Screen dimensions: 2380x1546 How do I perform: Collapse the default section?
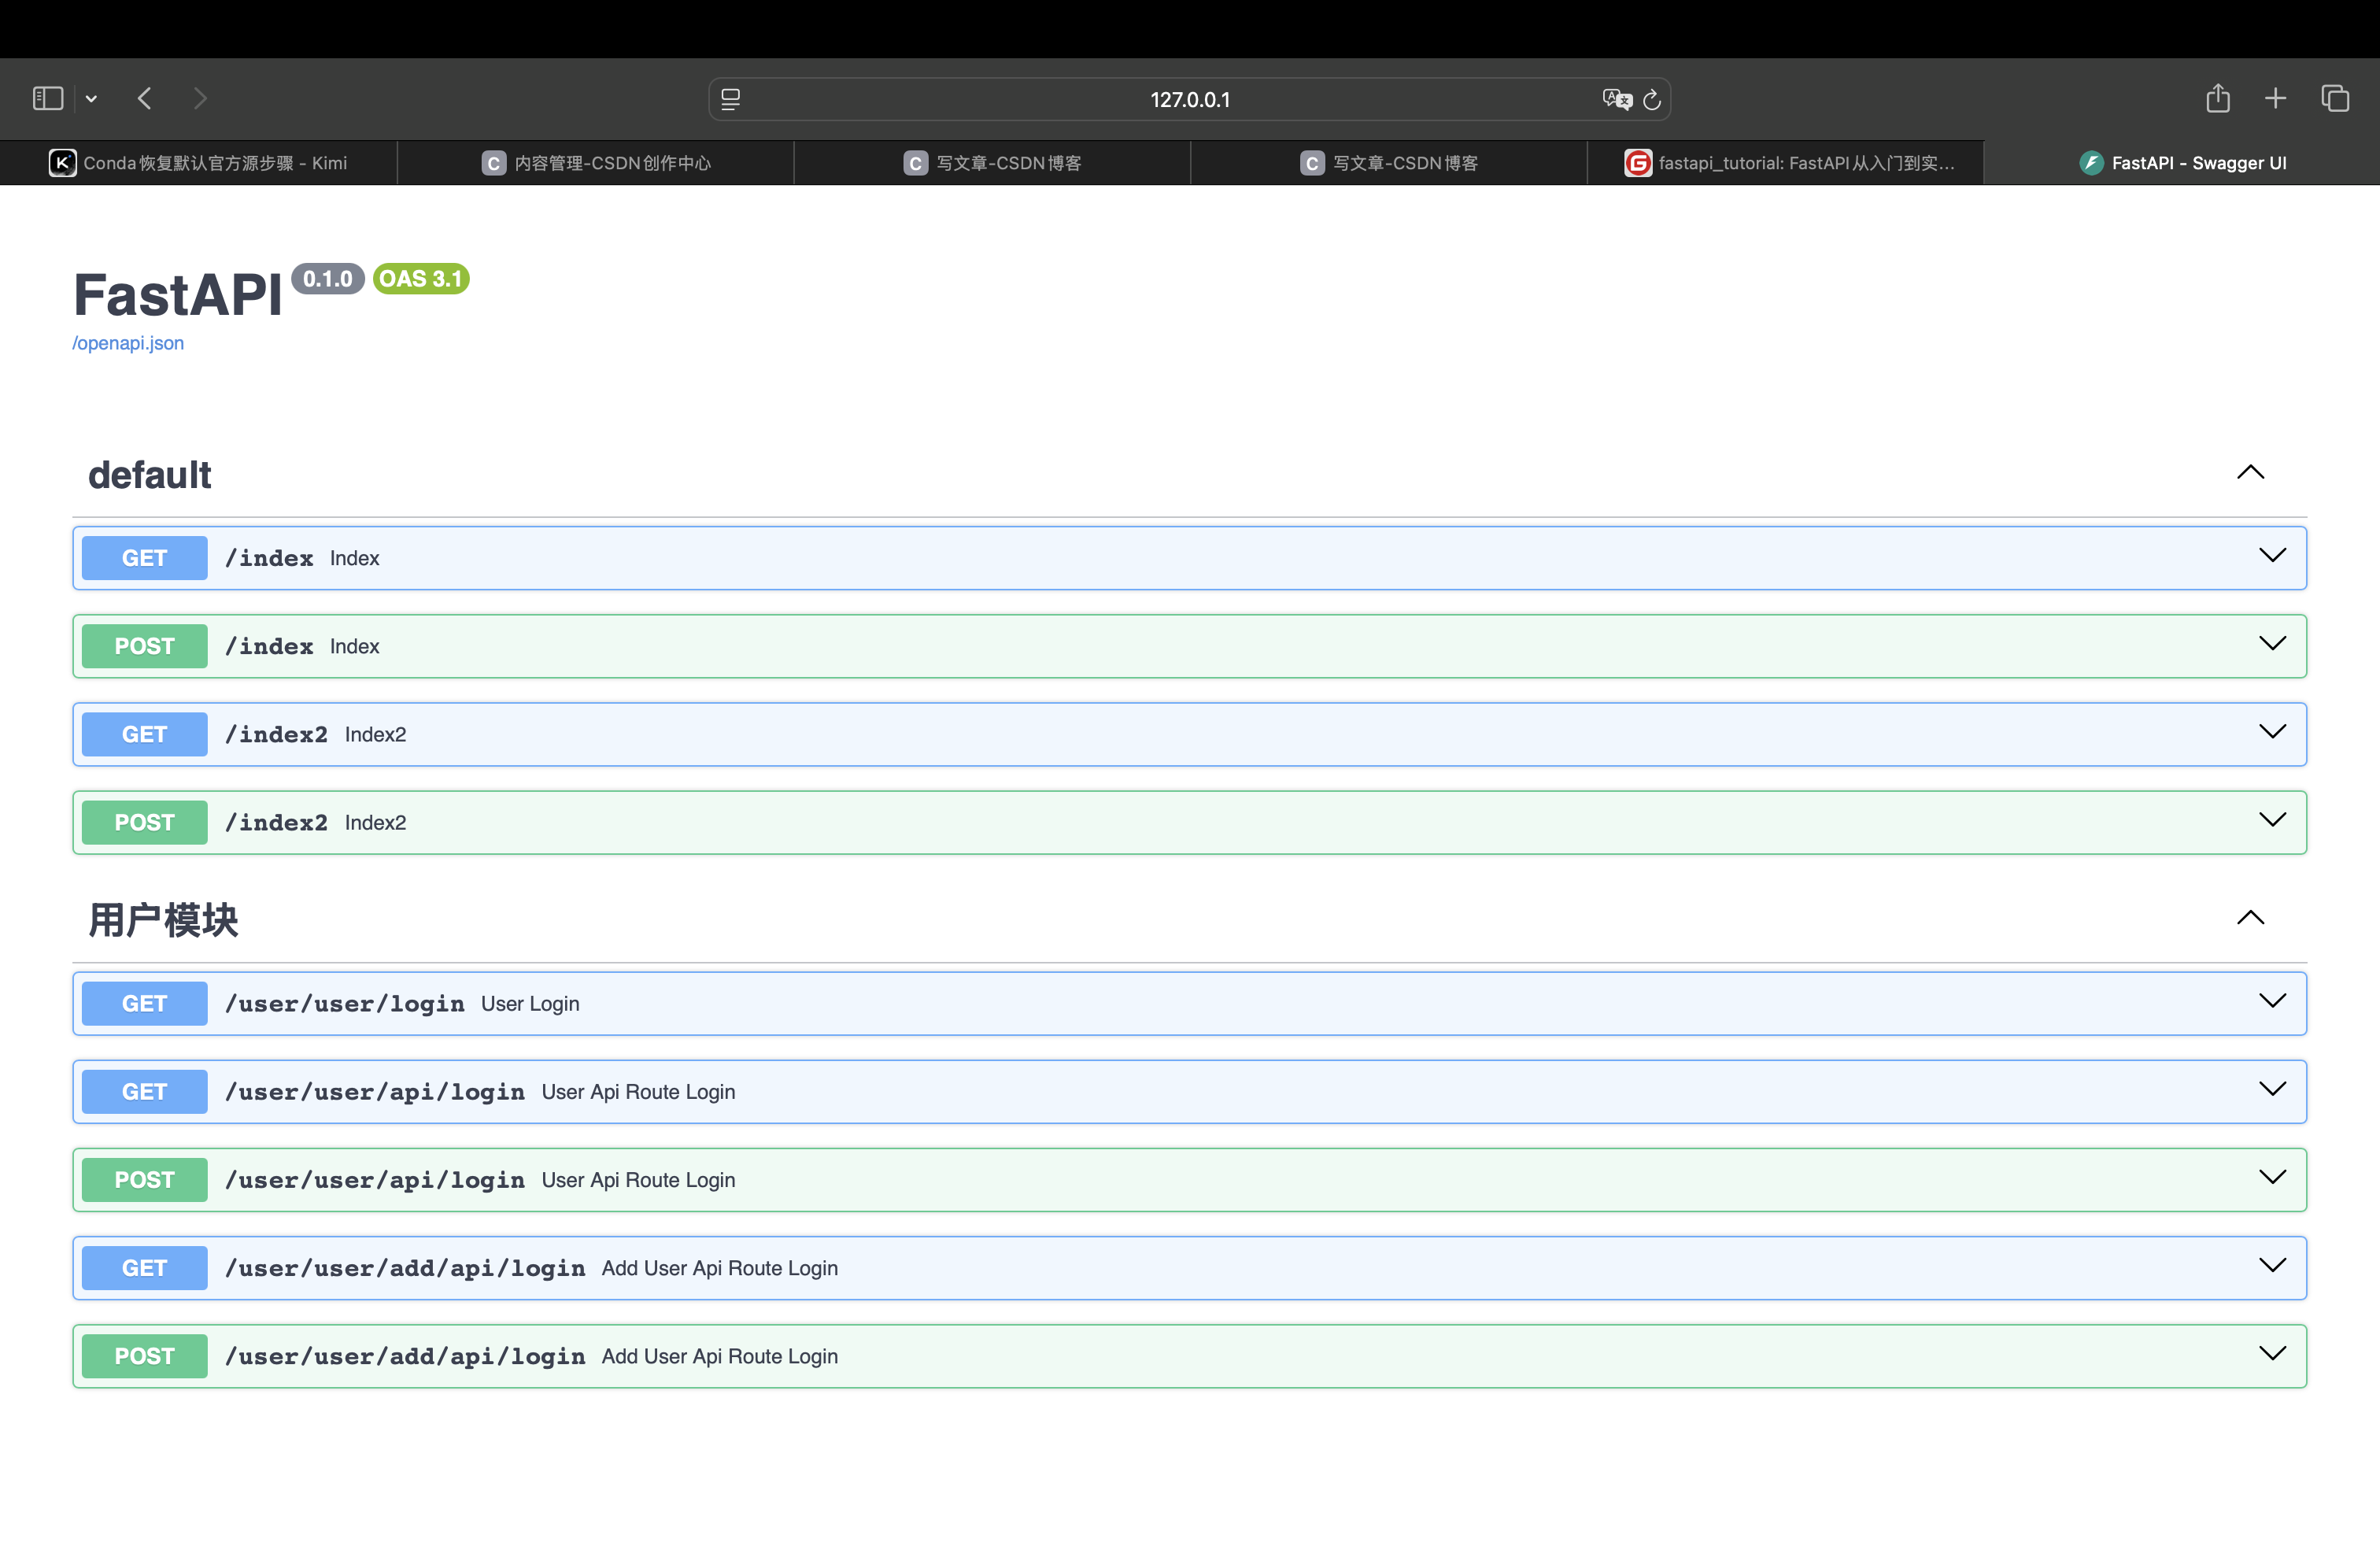coord(2250,472)
